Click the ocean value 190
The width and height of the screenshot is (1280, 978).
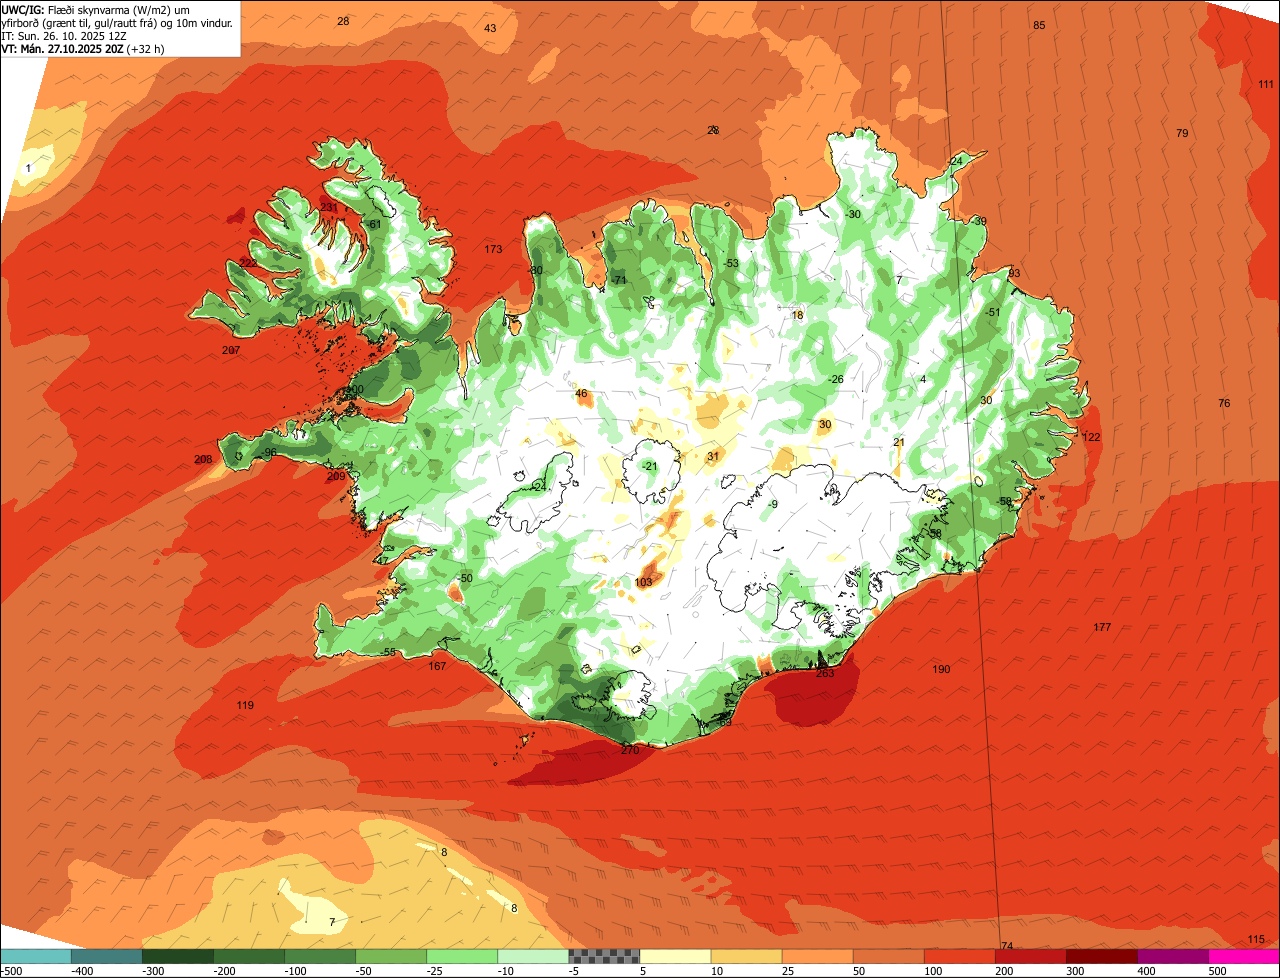(941, 669)
